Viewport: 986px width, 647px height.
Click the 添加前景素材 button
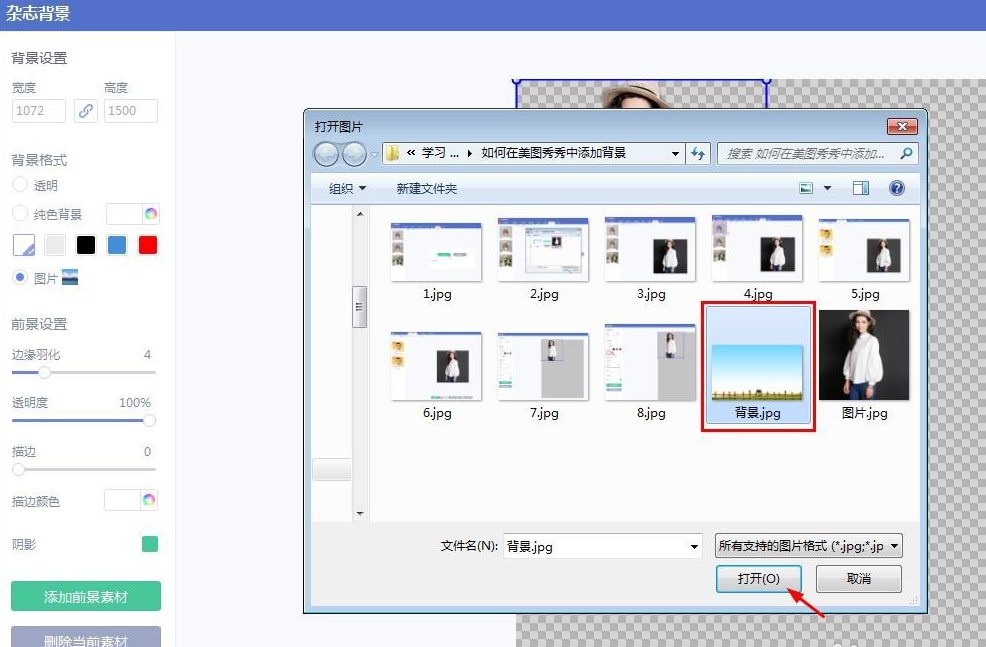click(x=86, y=597)
